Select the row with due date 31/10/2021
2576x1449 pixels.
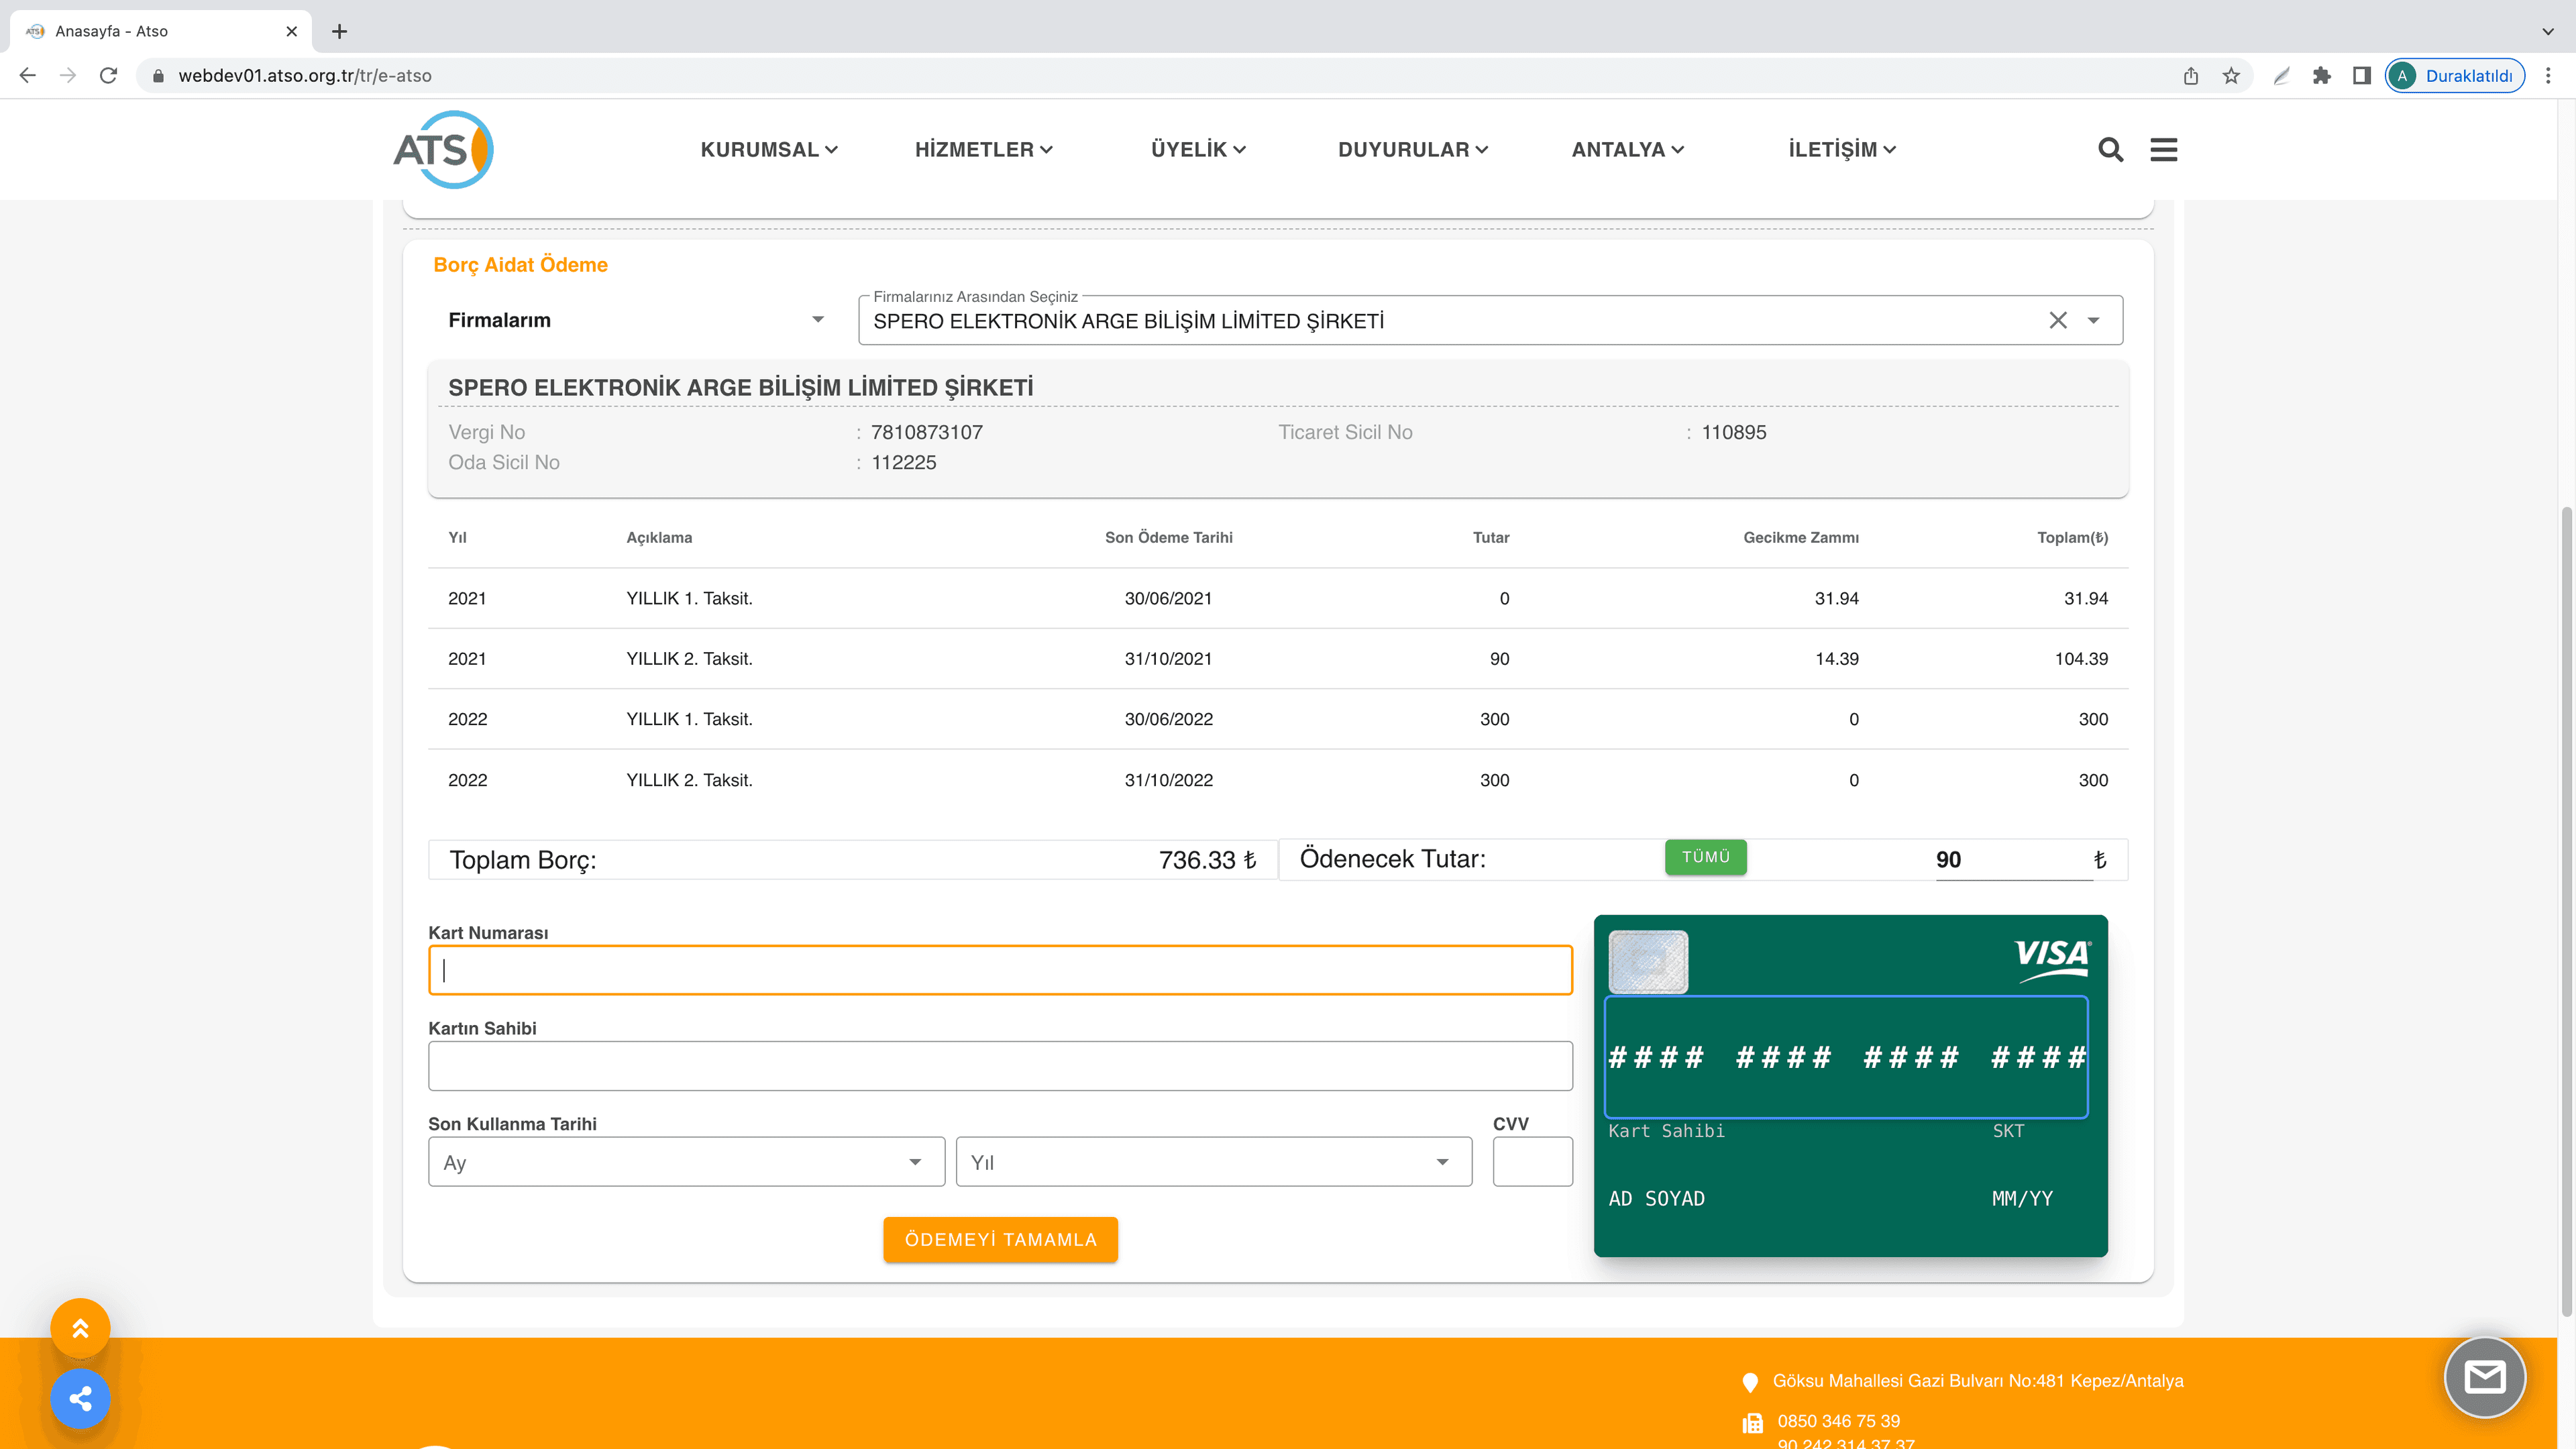pos(1278,659)
